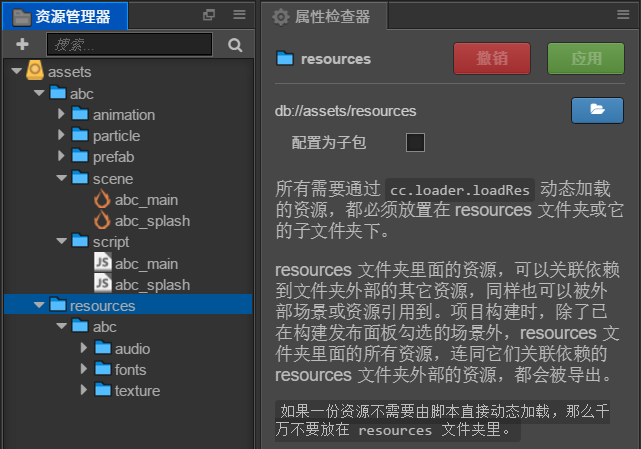The image size is (641, 449).
Task: Expand the audio folder arrow
Action: 83,348
